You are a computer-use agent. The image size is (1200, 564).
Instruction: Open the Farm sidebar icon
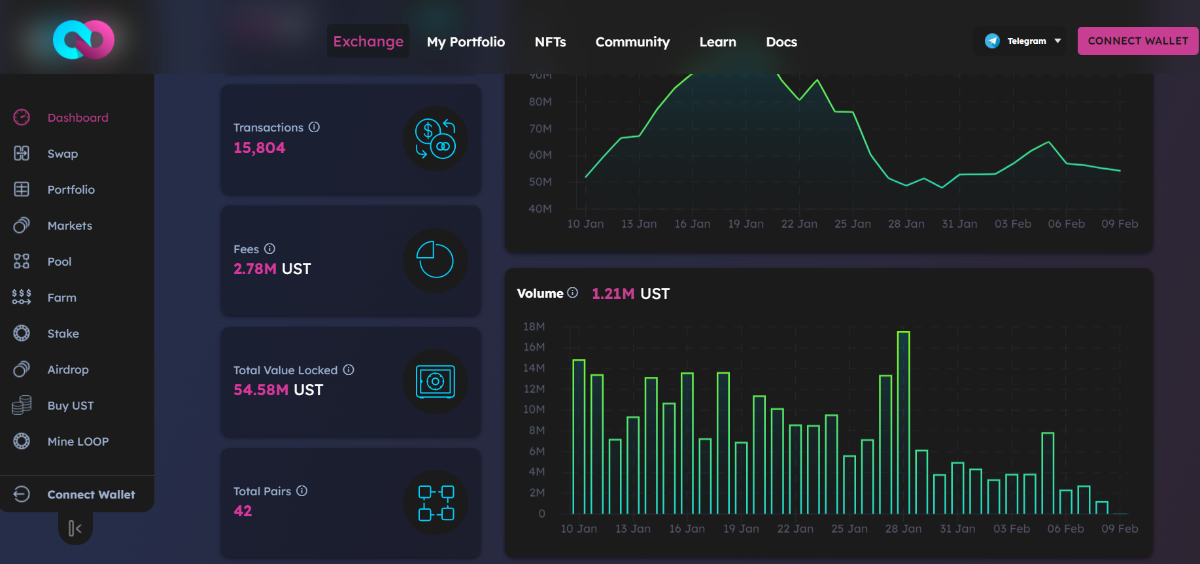click(x=22, y=298)
